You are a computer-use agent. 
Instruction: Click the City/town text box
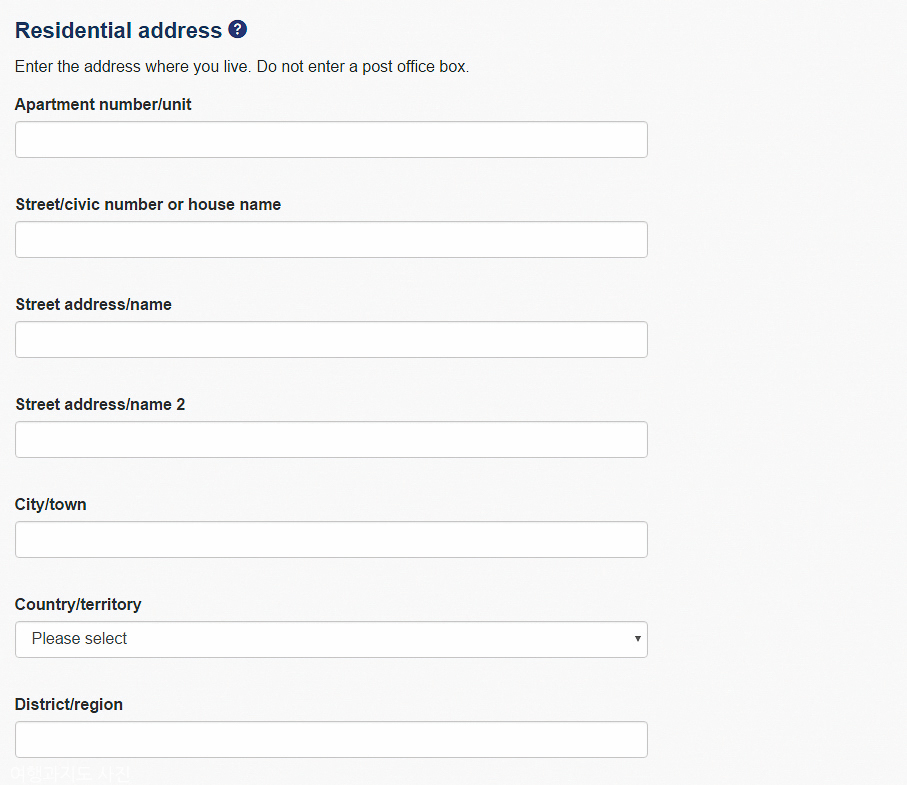tap(331, 540)
